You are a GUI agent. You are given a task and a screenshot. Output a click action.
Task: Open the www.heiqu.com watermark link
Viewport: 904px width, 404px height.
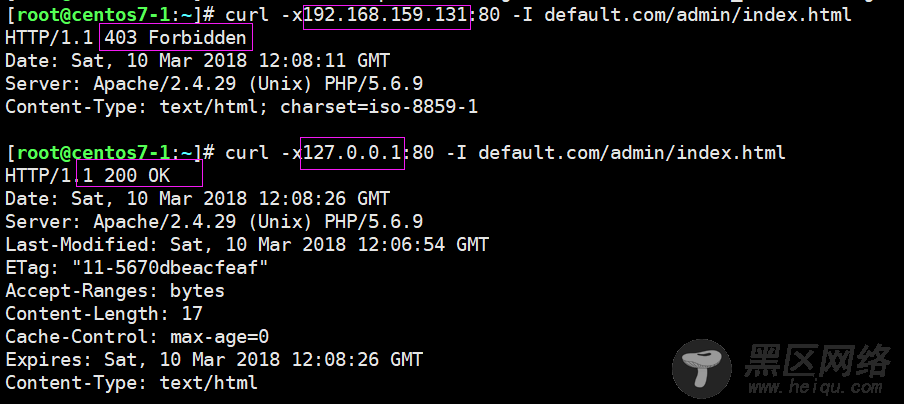(x=815, y=386)
